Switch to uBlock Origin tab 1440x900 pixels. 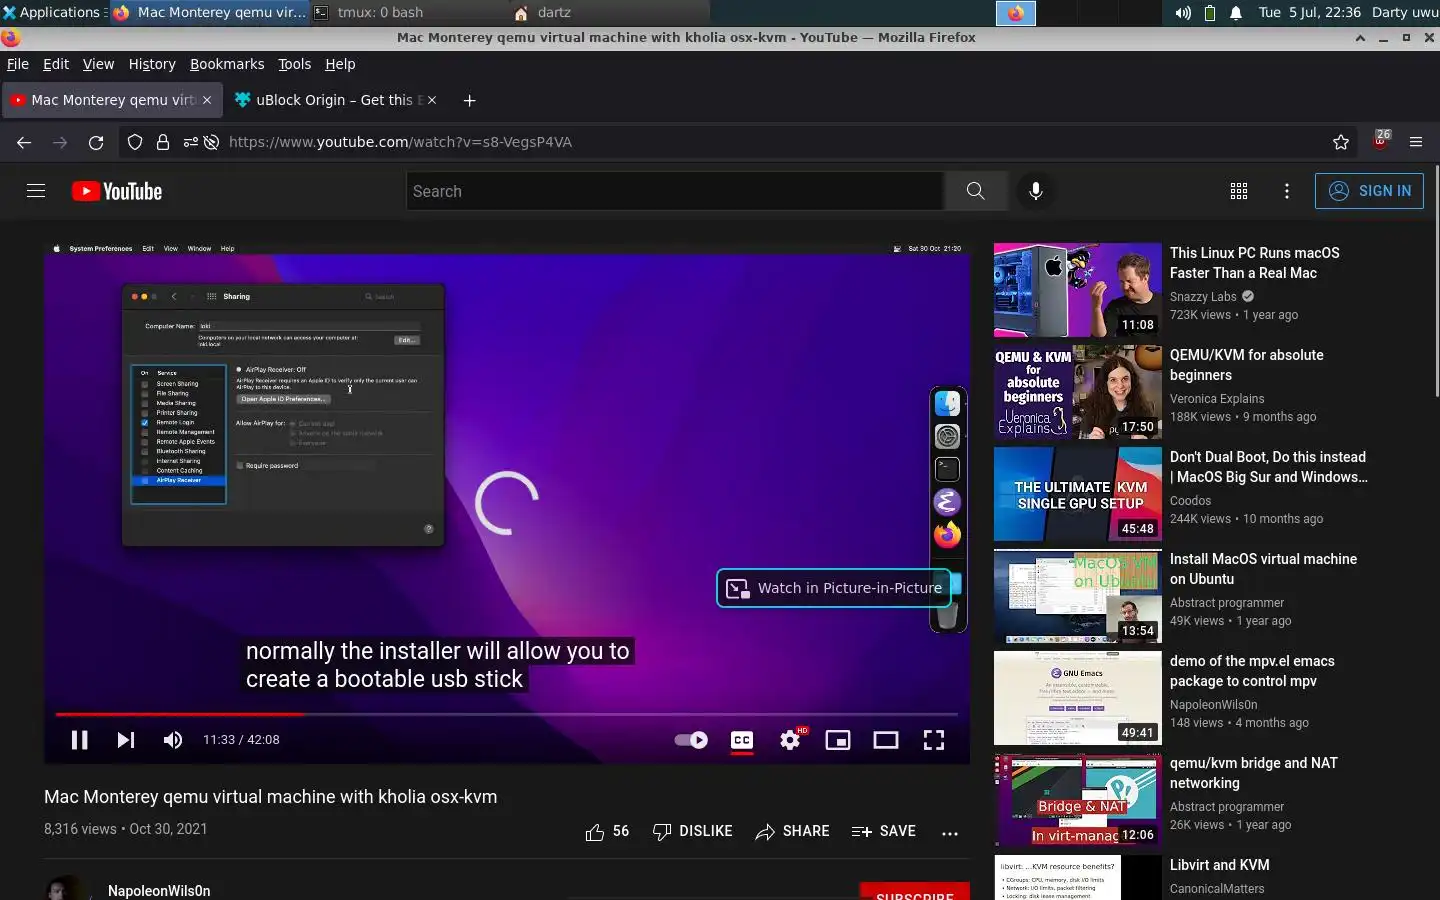click(337, 100)
